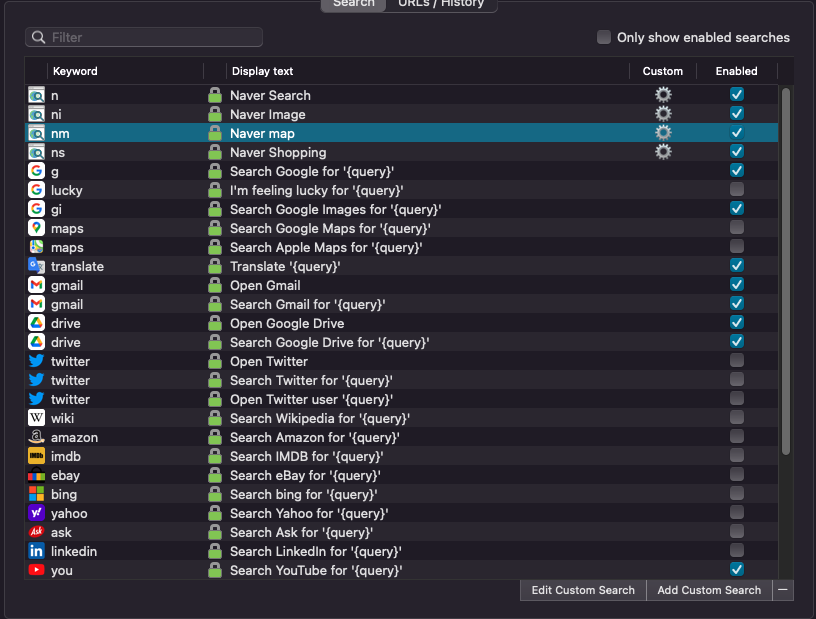Click the Bing icon
The image size is (816, 619).
(x=36, y=495)
